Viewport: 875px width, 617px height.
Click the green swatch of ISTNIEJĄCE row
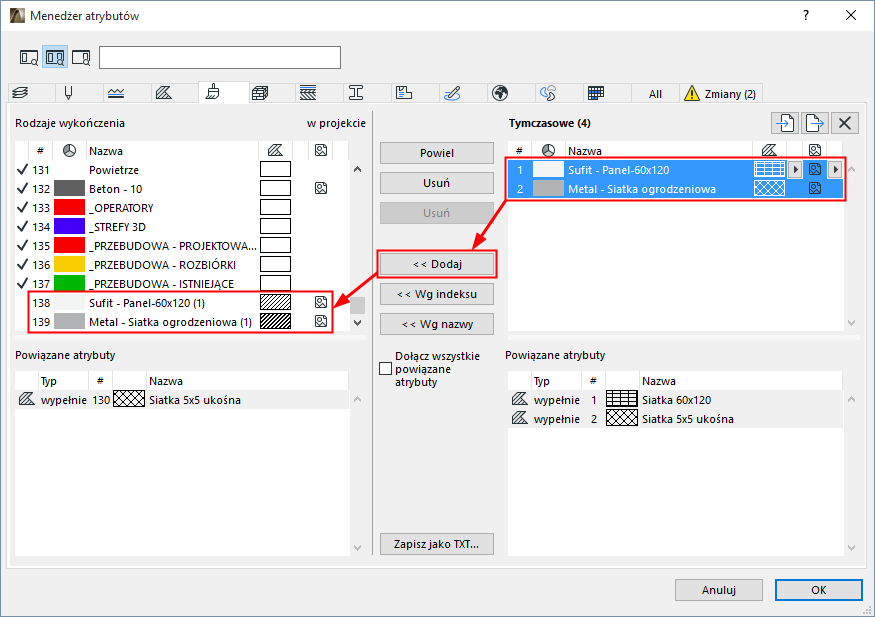tap(69, 283)
